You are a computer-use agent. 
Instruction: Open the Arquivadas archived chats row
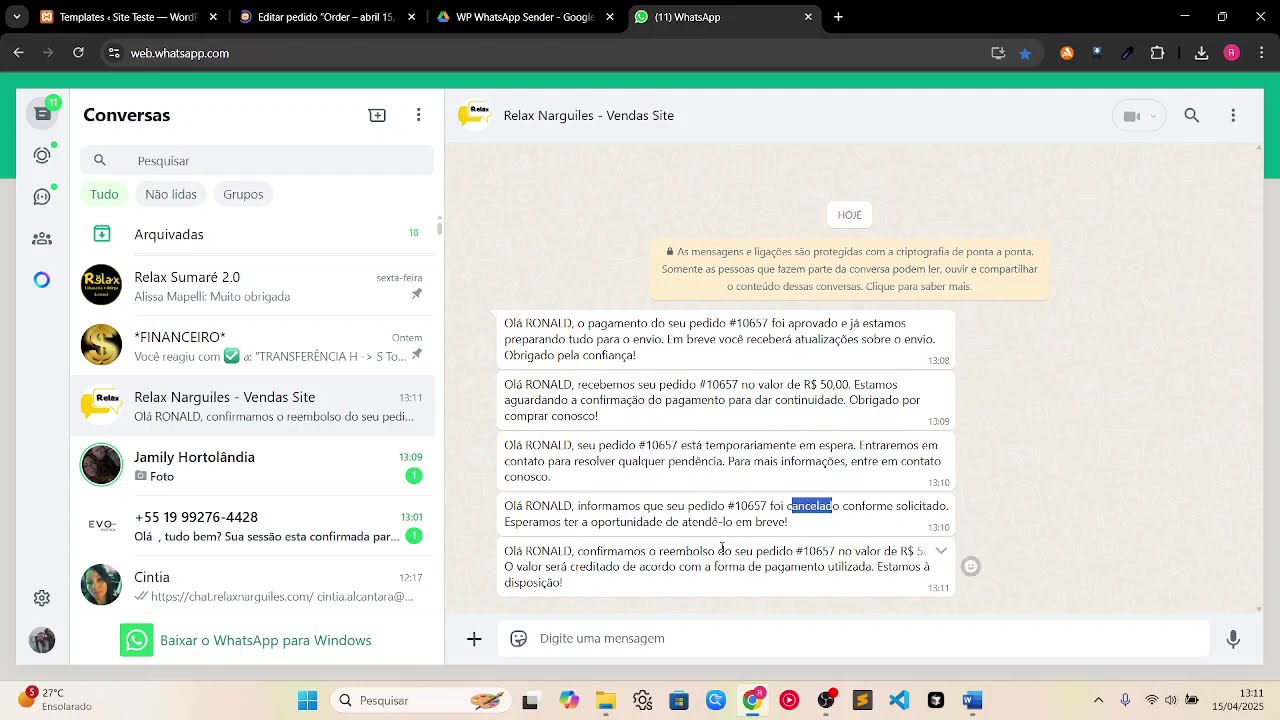coord(252,234)
